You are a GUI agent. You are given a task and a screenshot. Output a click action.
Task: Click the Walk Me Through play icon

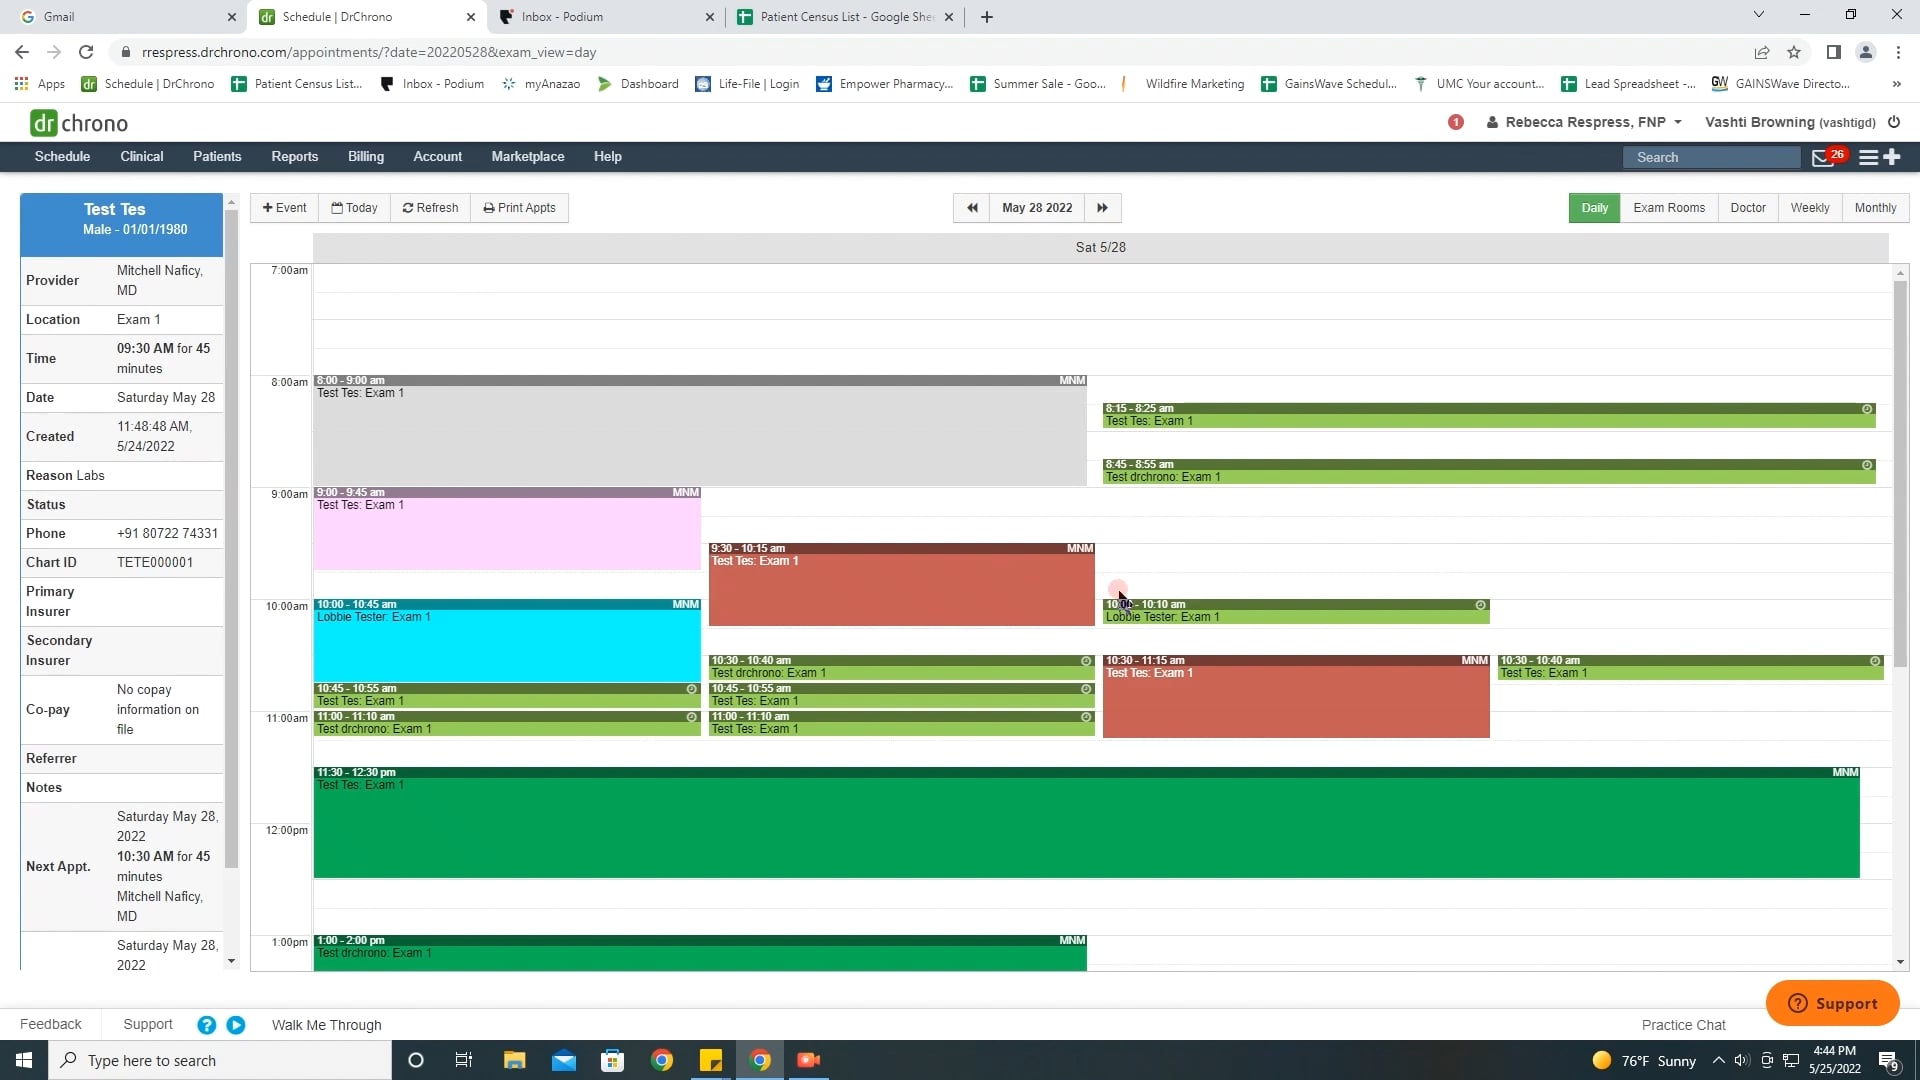tap(236, 1025)
